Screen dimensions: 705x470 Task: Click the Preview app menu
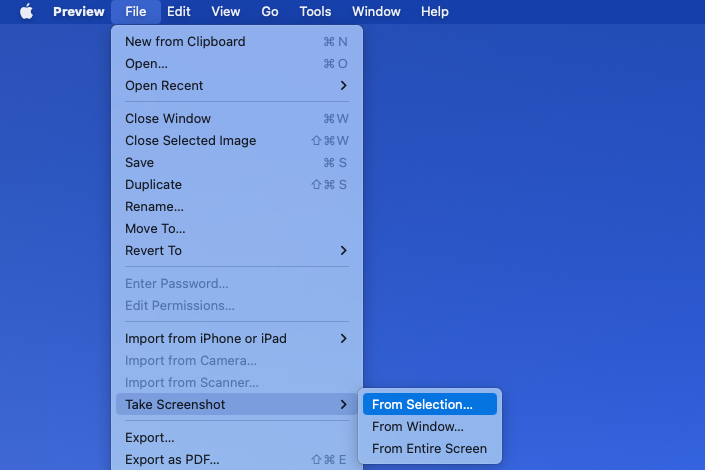[x=78, y=12]
